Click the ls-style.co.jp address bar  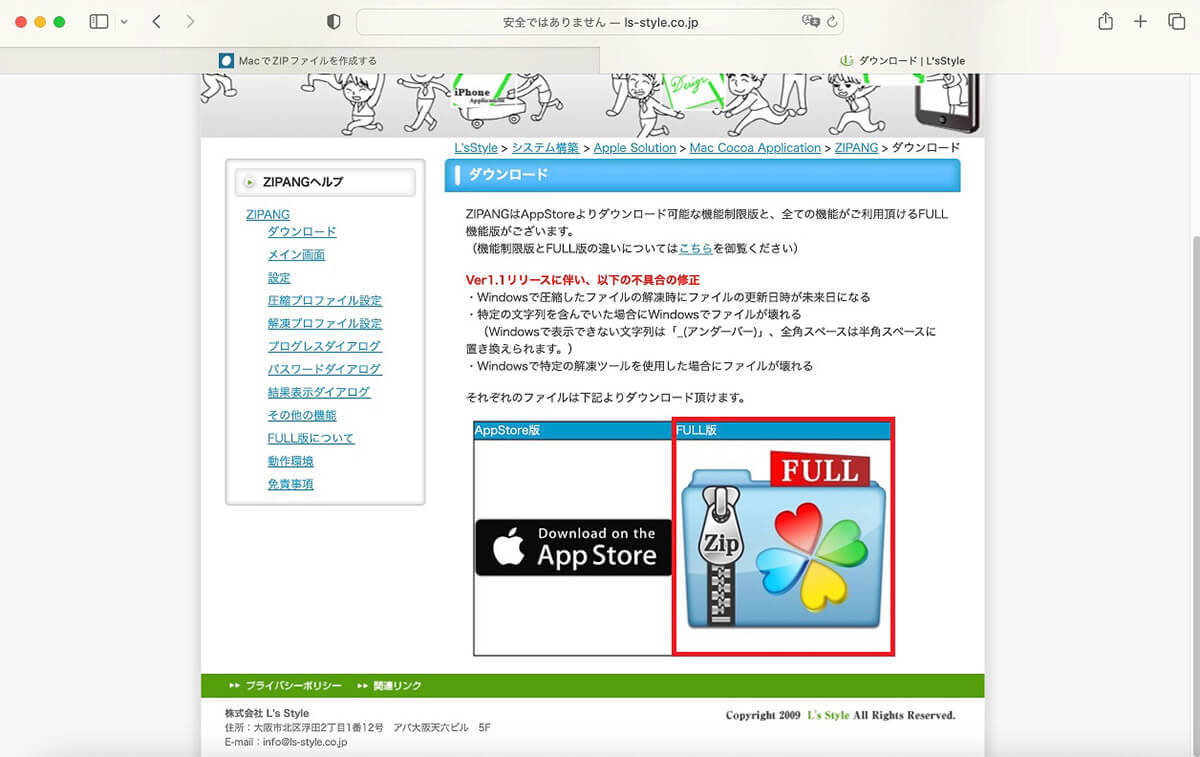pos(600,21)
